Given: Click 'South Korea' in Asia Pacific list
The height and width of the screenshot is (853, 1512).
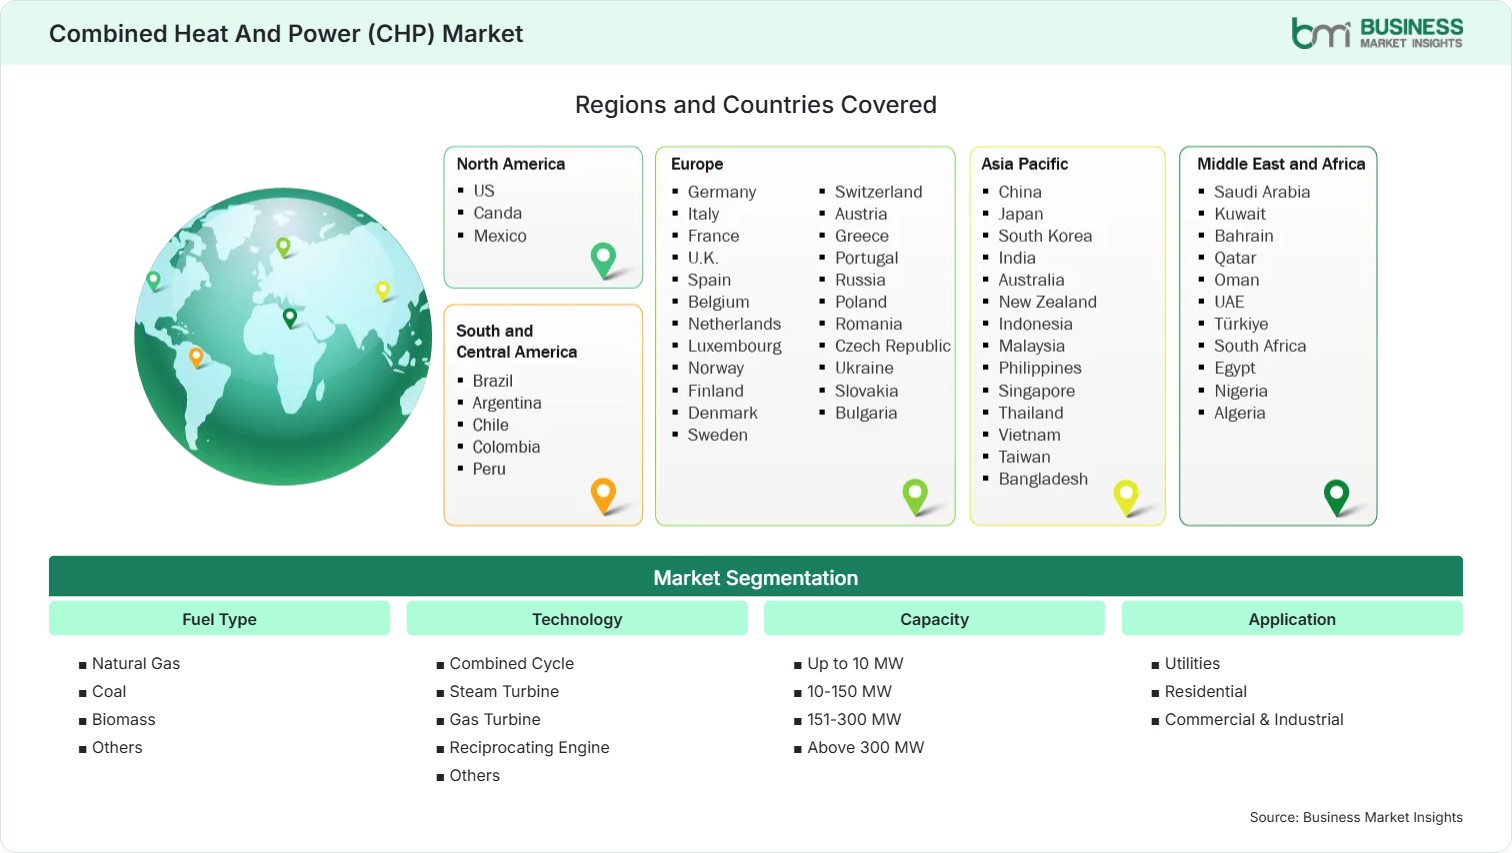Looking at the screenshot, I should pyautogui.click(x=1045, y=236).
